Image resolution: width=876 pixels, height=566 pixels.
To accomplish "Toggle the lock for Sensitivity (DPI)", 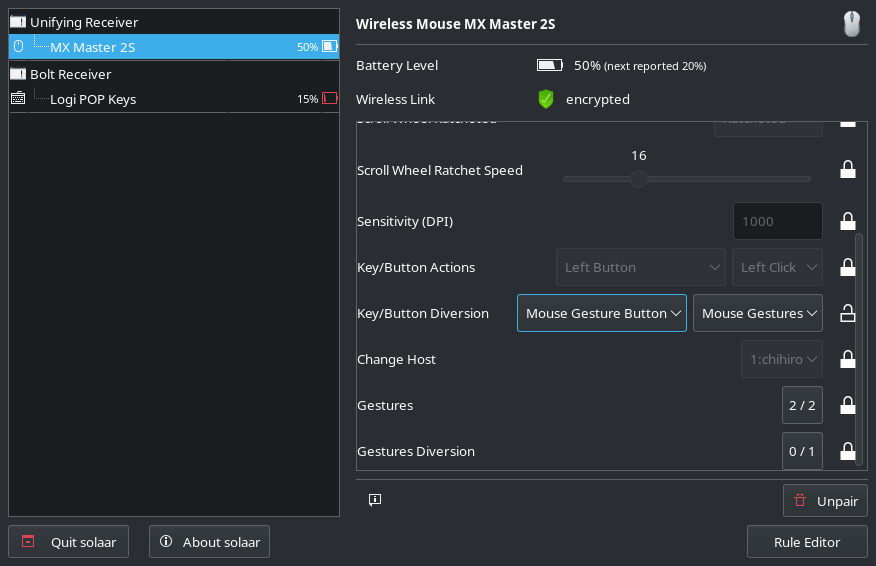I will [848, 221].
